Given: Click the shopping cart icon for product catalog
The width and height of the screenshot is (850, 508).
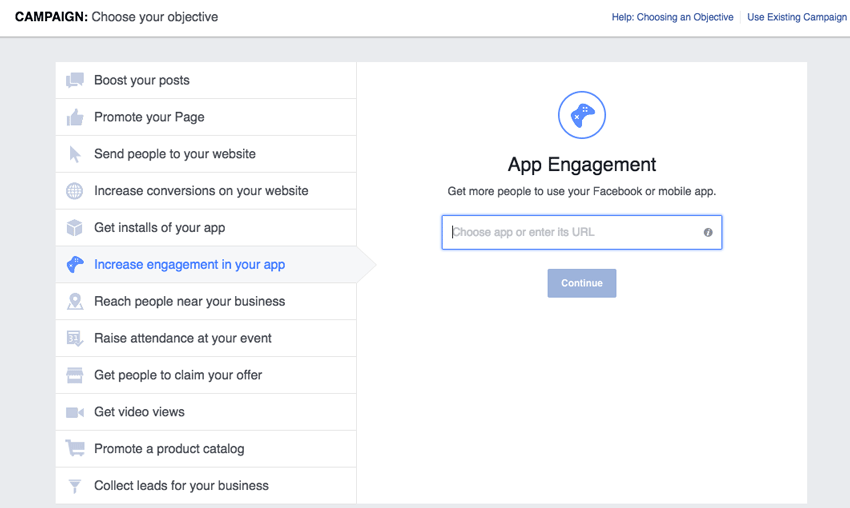Looking at the screenshot, I should tap(75, 448).
